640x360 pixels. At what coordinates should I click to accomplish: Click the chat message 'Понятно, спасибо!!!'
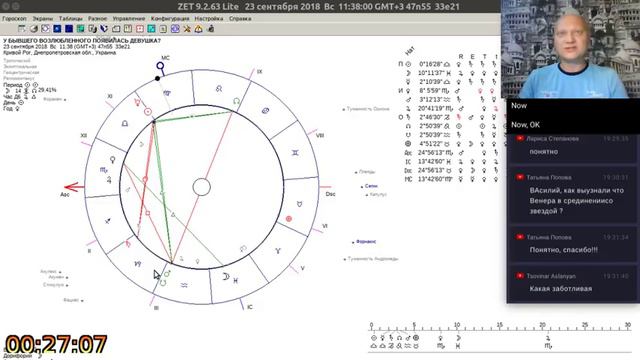tap(563, 250)
